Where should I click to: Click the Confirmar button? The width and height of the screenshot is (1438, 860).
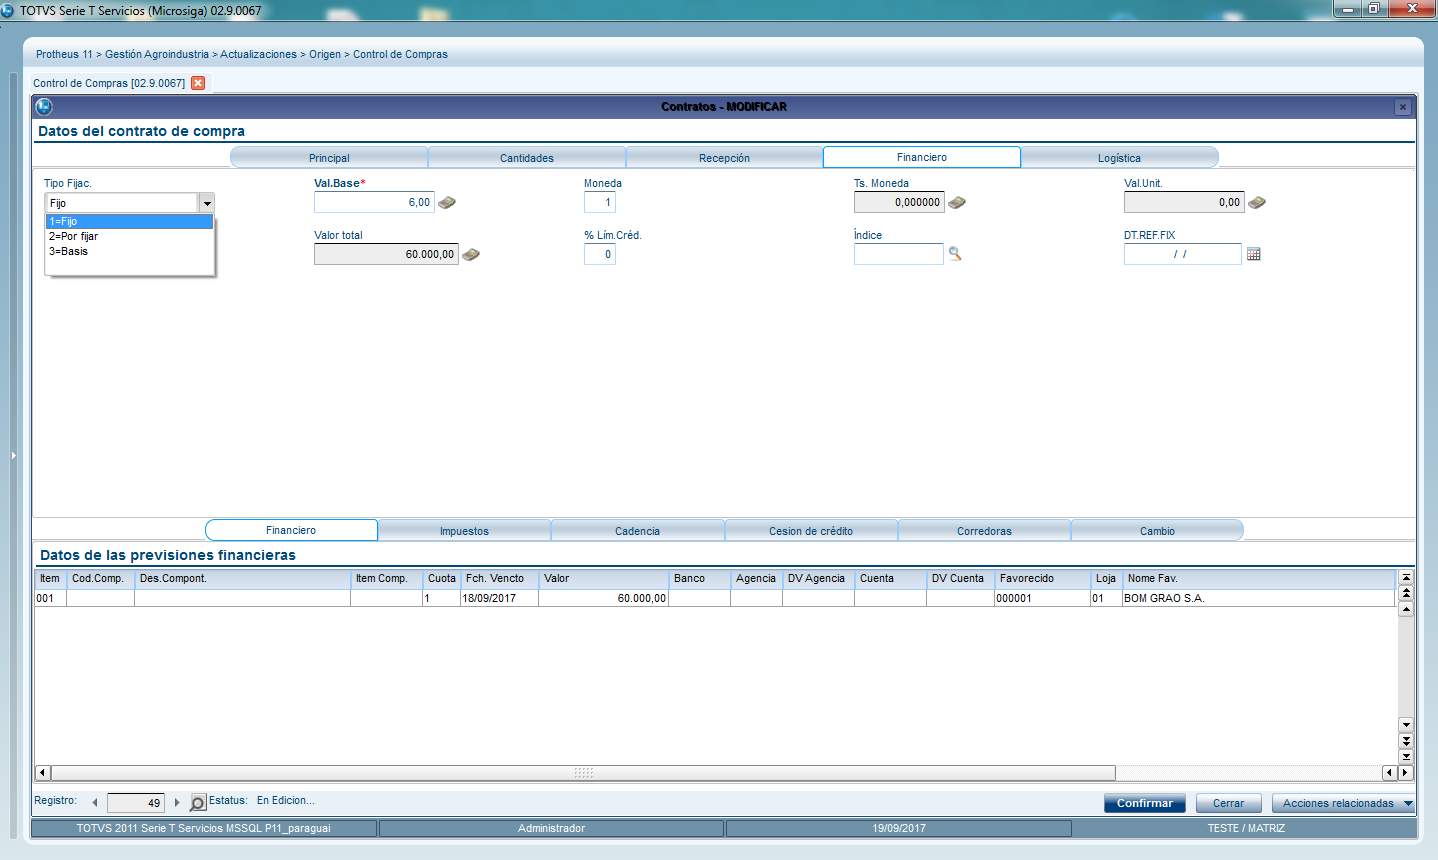pyautogui.click(x=1145, y=803)
